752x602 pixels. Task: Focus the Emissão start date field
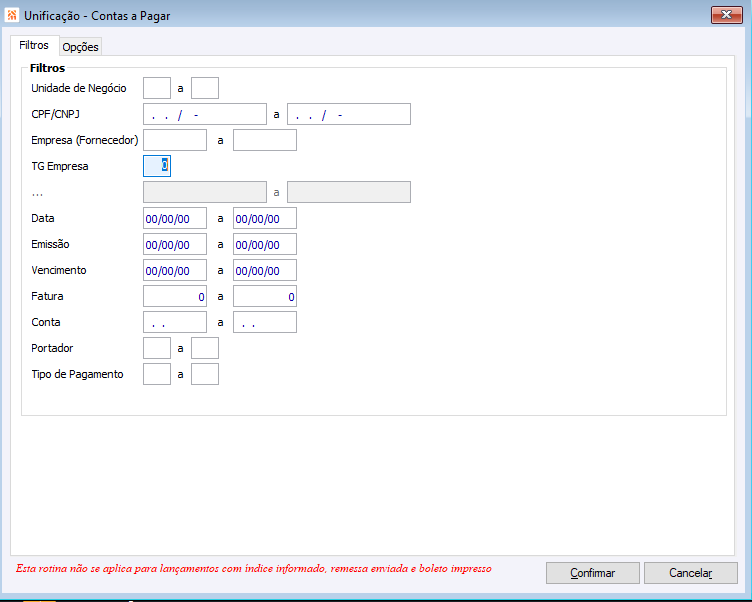[175, 244]
